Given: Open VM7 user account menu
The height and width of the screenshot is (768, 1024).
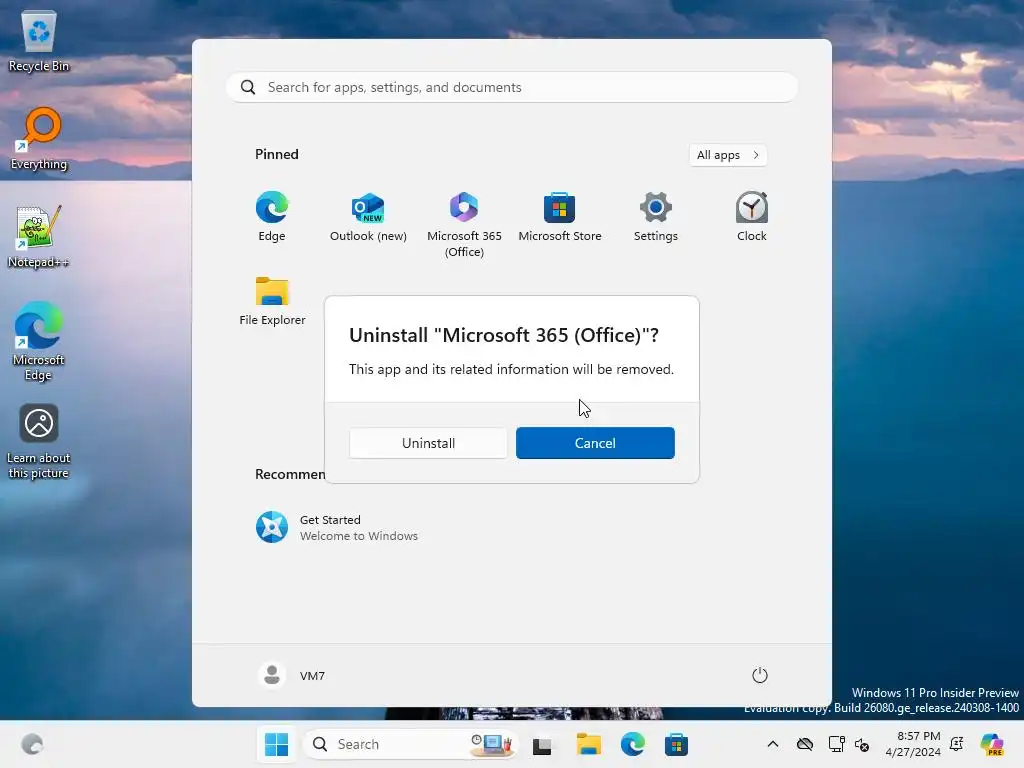Looking at the screenshot, I should 292,675.
